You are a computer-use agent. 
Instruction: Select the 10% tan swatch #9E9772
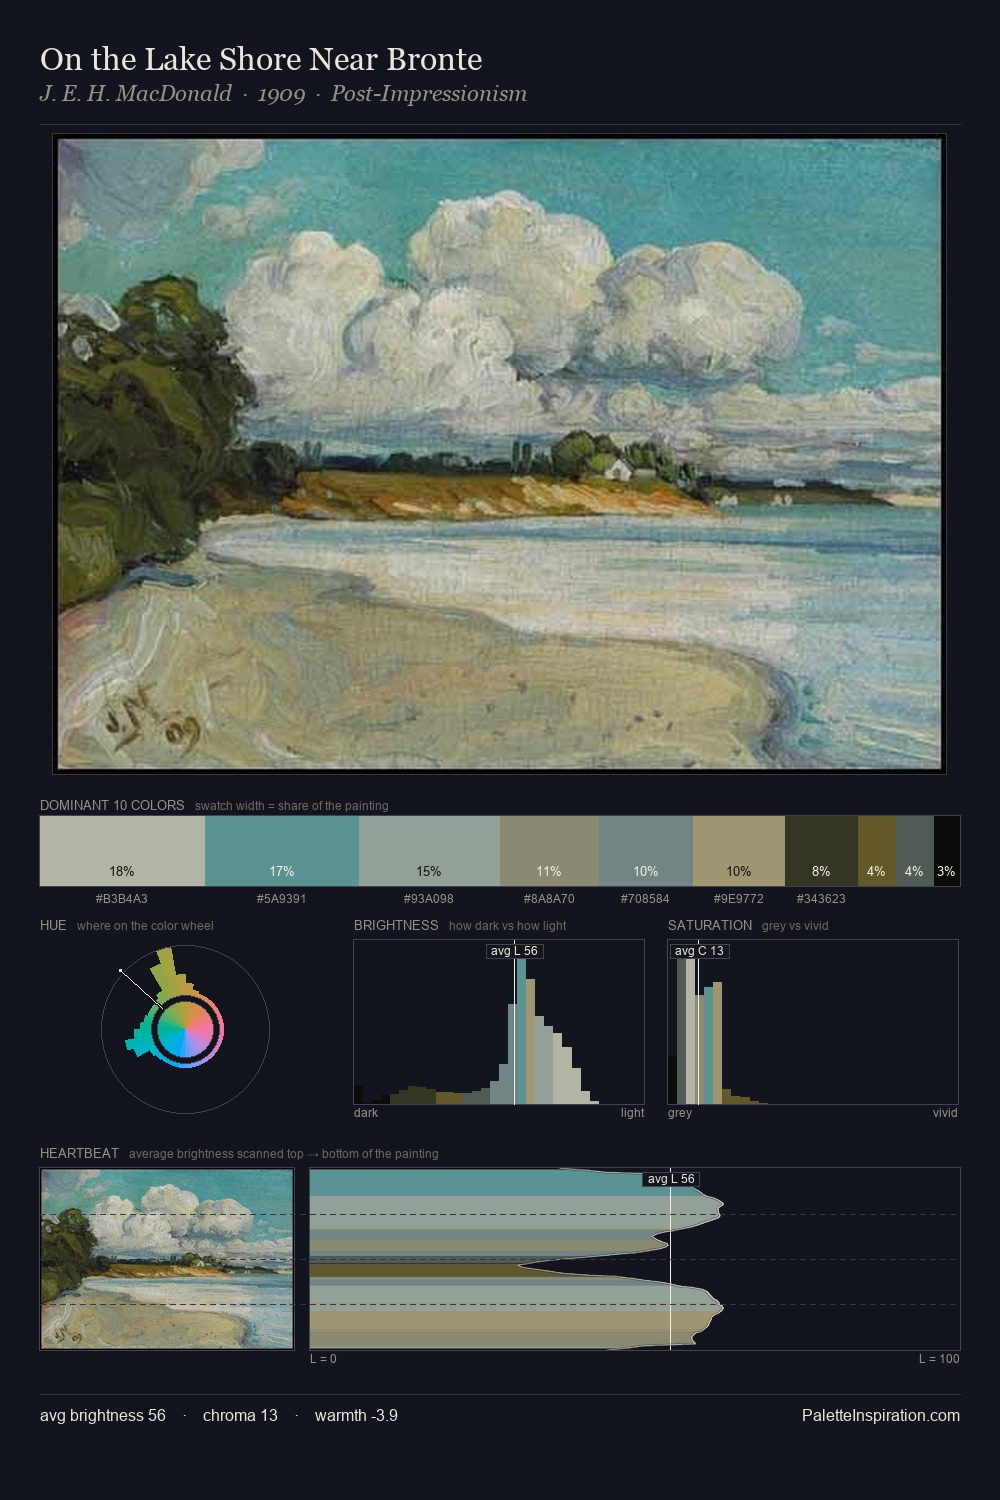[739, 851]
